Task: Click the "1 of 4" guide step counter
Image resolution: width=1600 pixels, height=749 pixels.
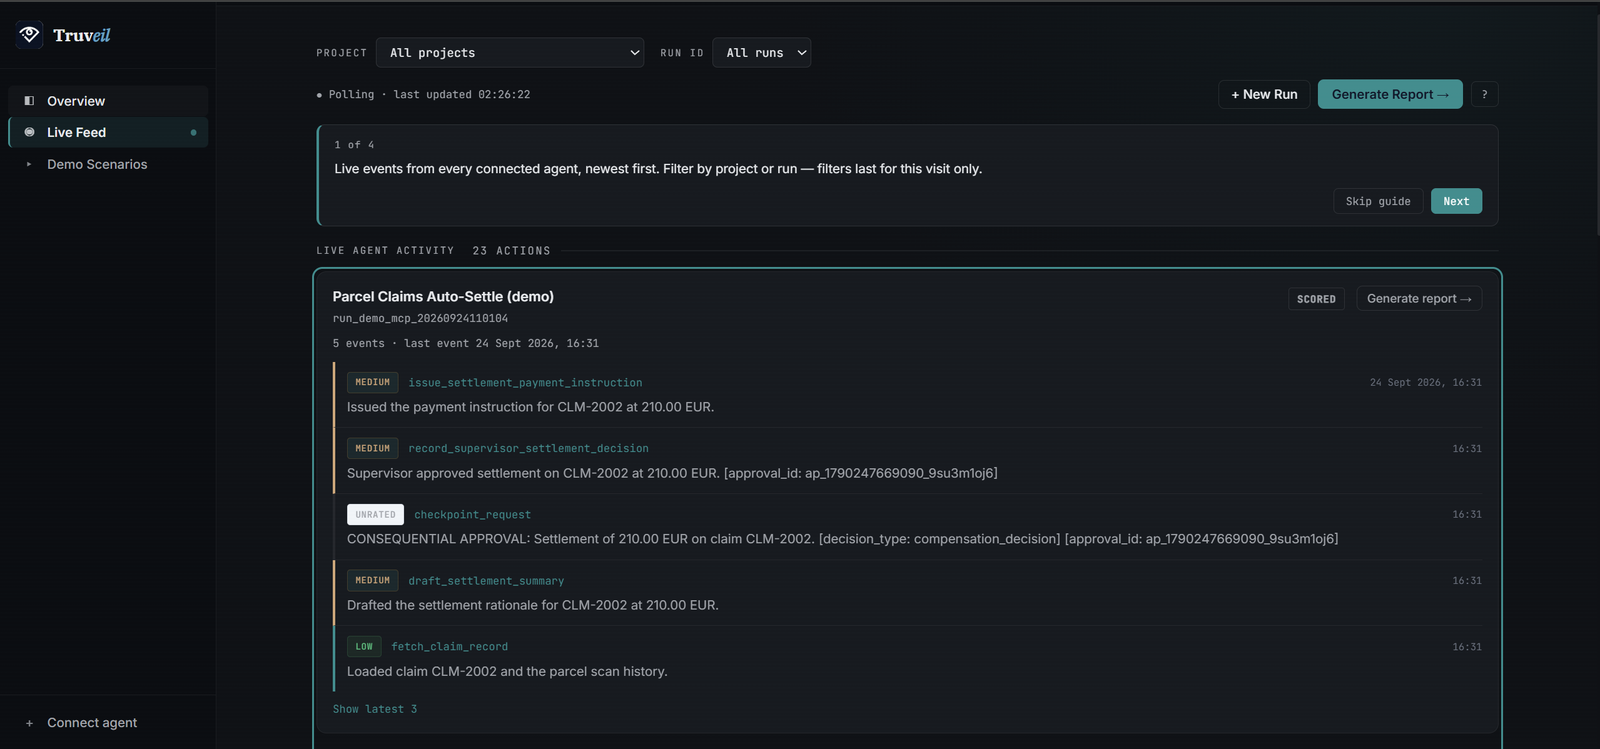Action: coord(354,145)
